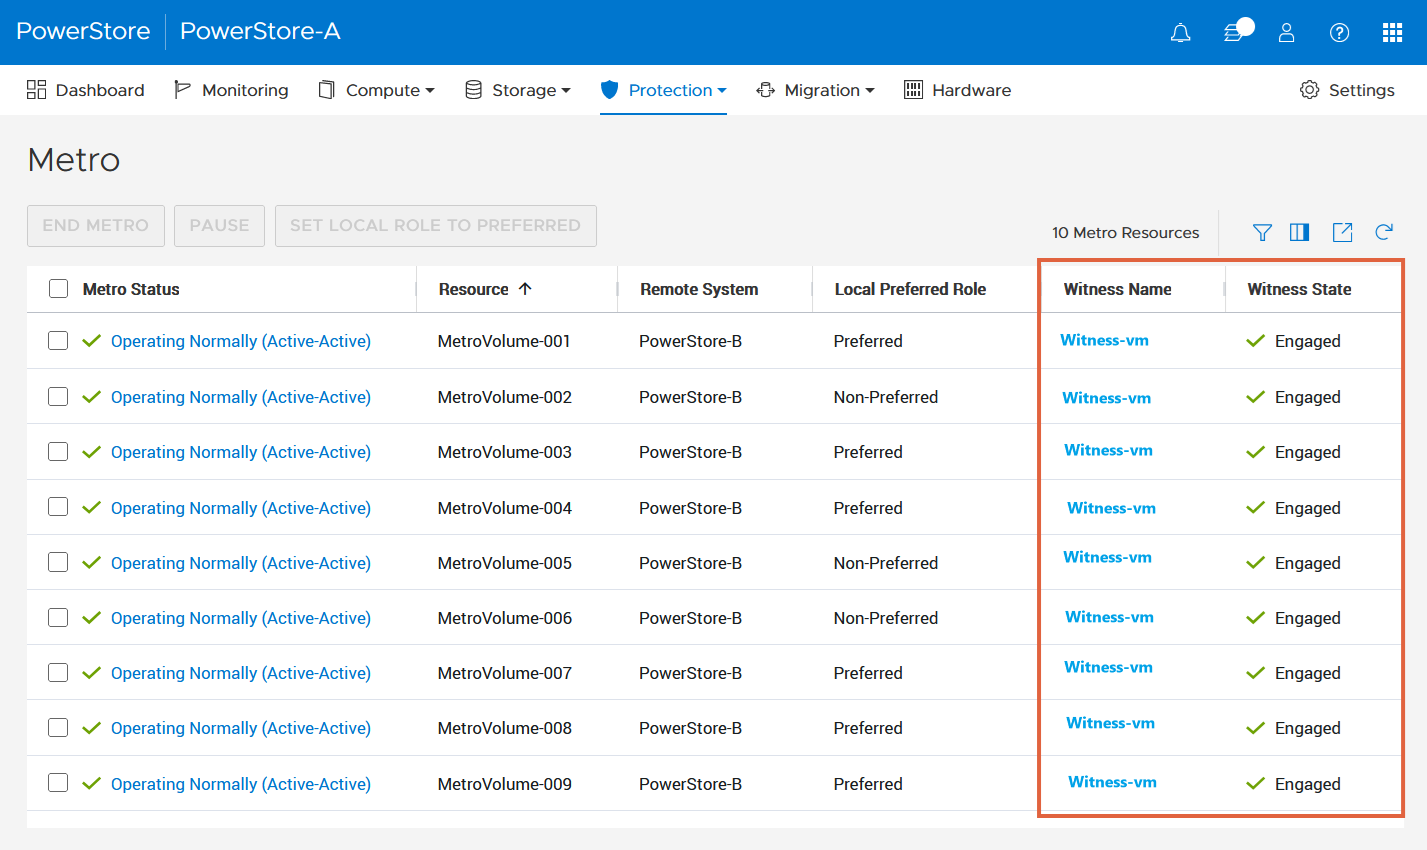The width and height of the screenshot is (1427, 850).
Task: Go to the Dashboard menu item
Action: coord(86,90)
